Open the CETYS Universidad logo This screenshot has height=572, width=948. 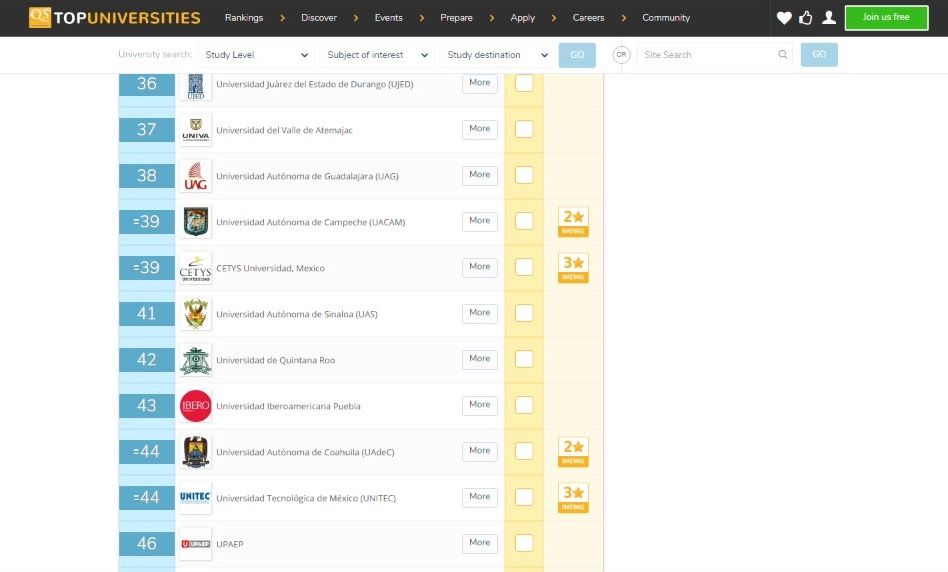pos(196,268)
